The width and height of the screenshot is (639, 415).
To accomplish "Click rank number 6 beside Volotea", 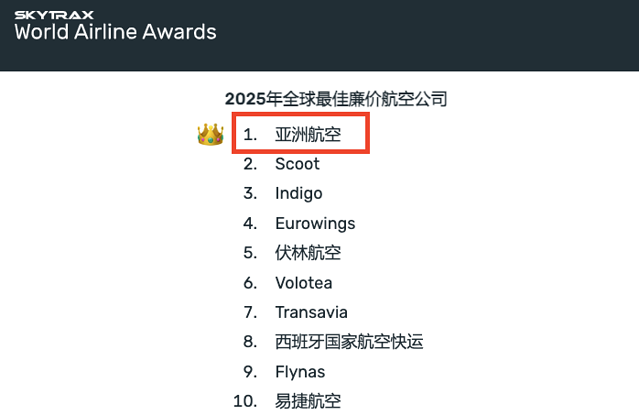I will [250, 283].
